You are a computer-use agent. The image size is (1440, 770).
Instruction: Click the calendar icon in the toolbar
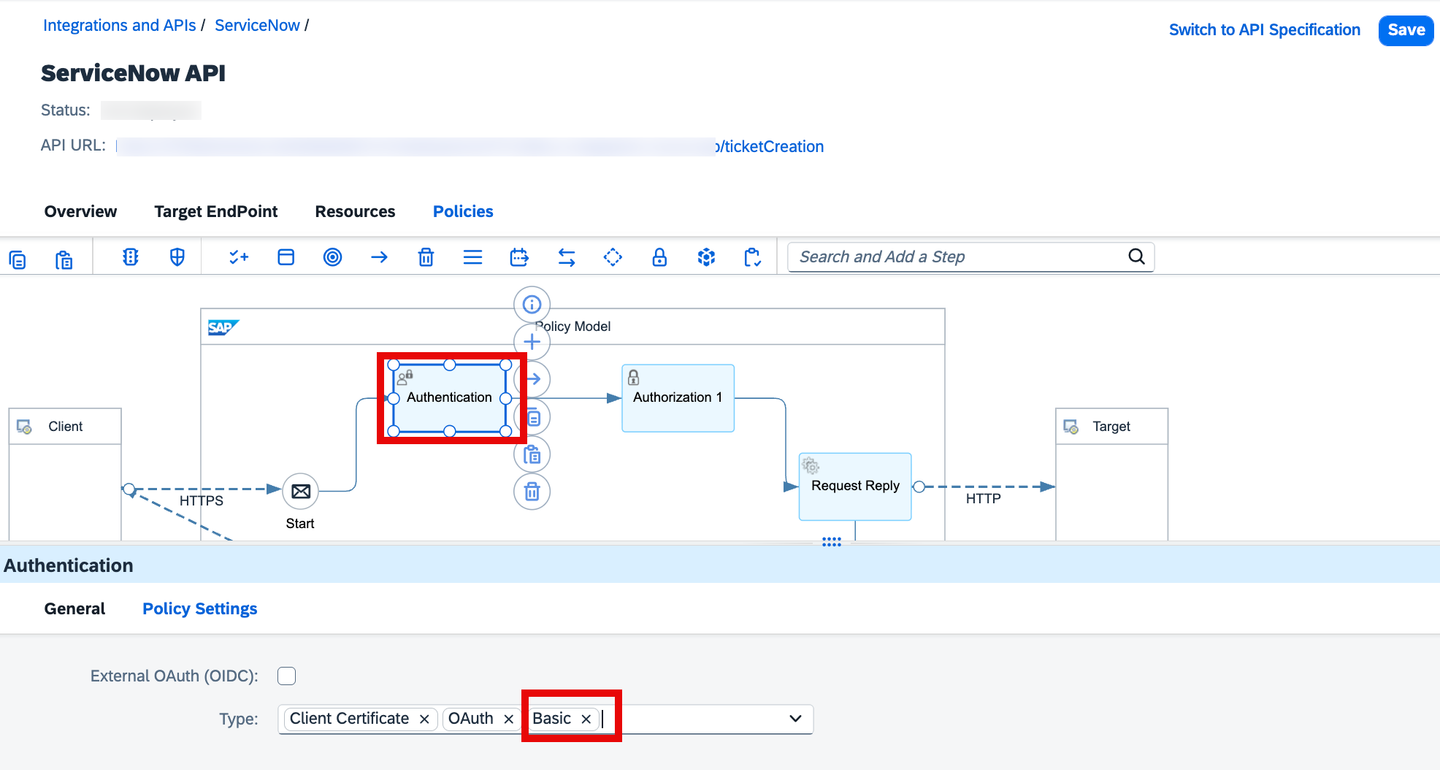tap(519, 257)
